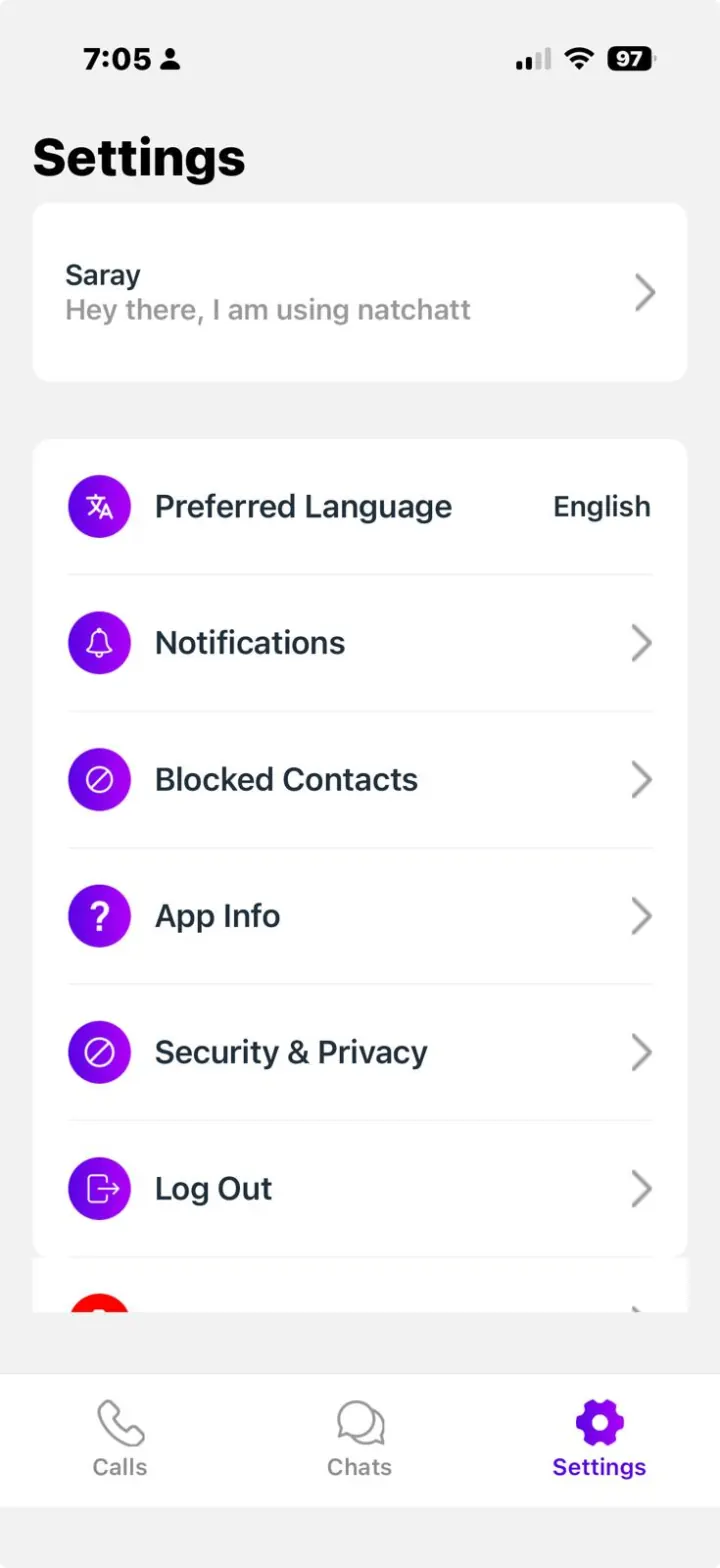Switch to the Calls tab label

(x=120, y=1467)
